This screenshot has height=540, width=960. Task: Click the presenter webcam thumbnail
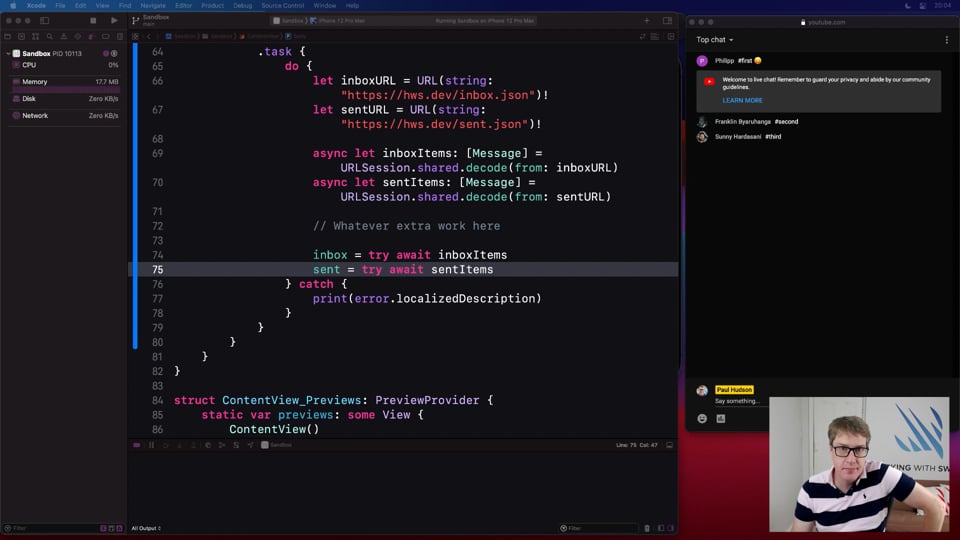click(859, 464)
